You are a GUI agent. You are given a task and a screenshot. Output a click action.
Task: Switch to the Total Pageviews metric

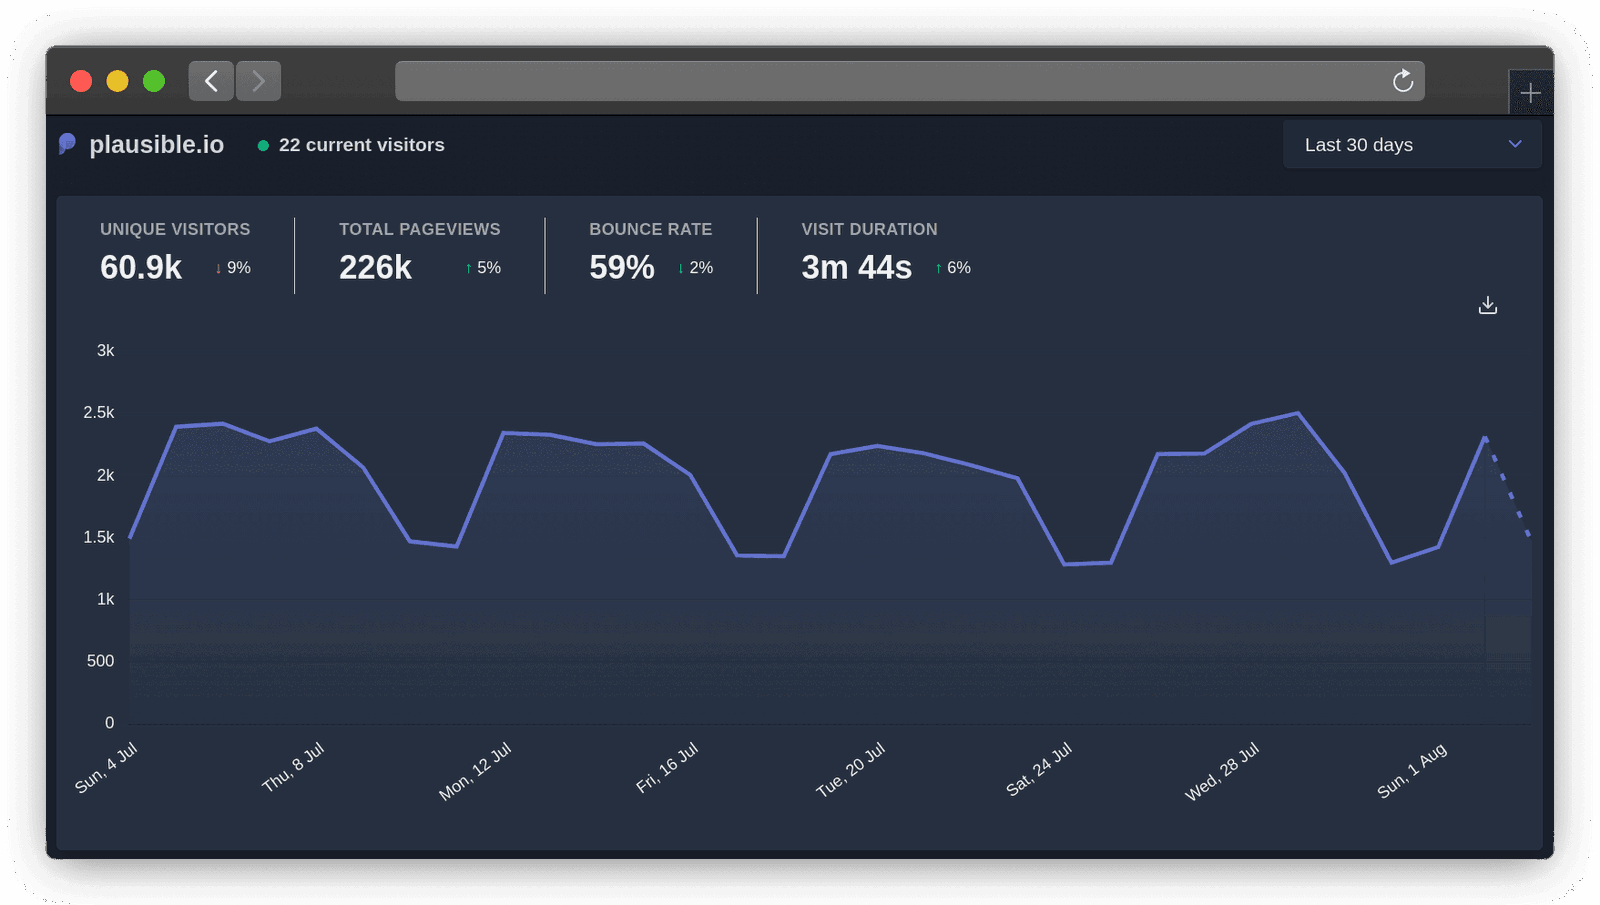point(419,250)
